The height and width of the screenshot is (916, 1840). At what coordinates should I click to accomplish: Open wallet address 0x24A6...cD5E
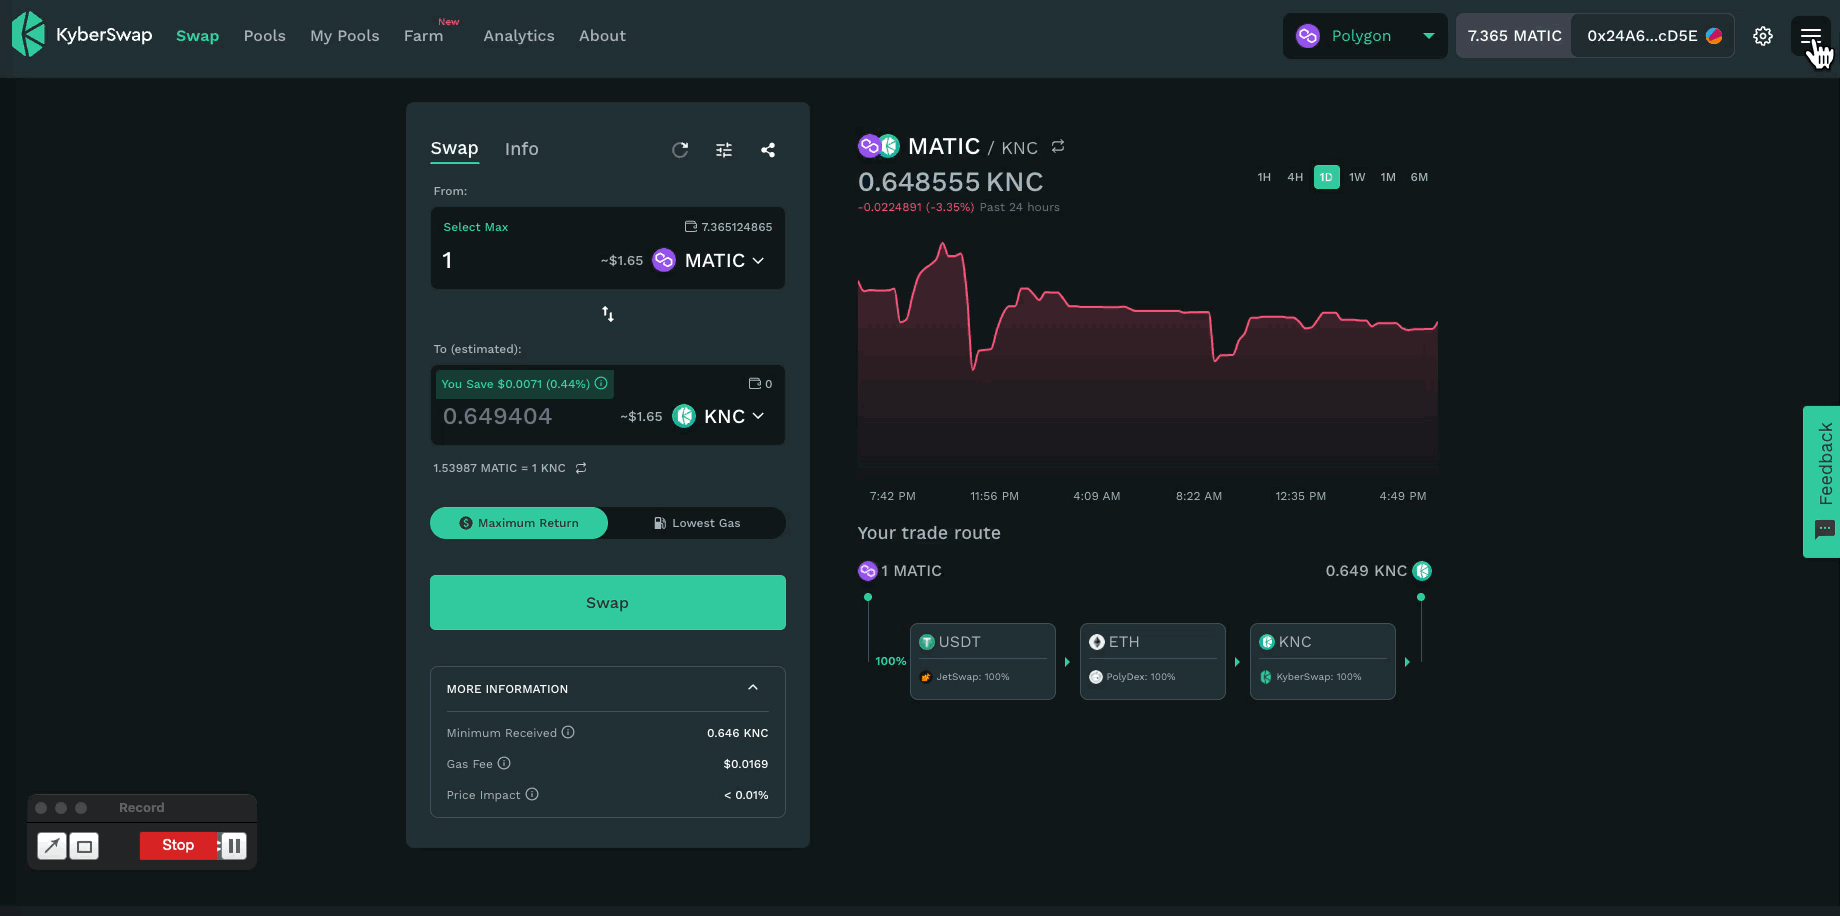click(x=1653, y=36)
